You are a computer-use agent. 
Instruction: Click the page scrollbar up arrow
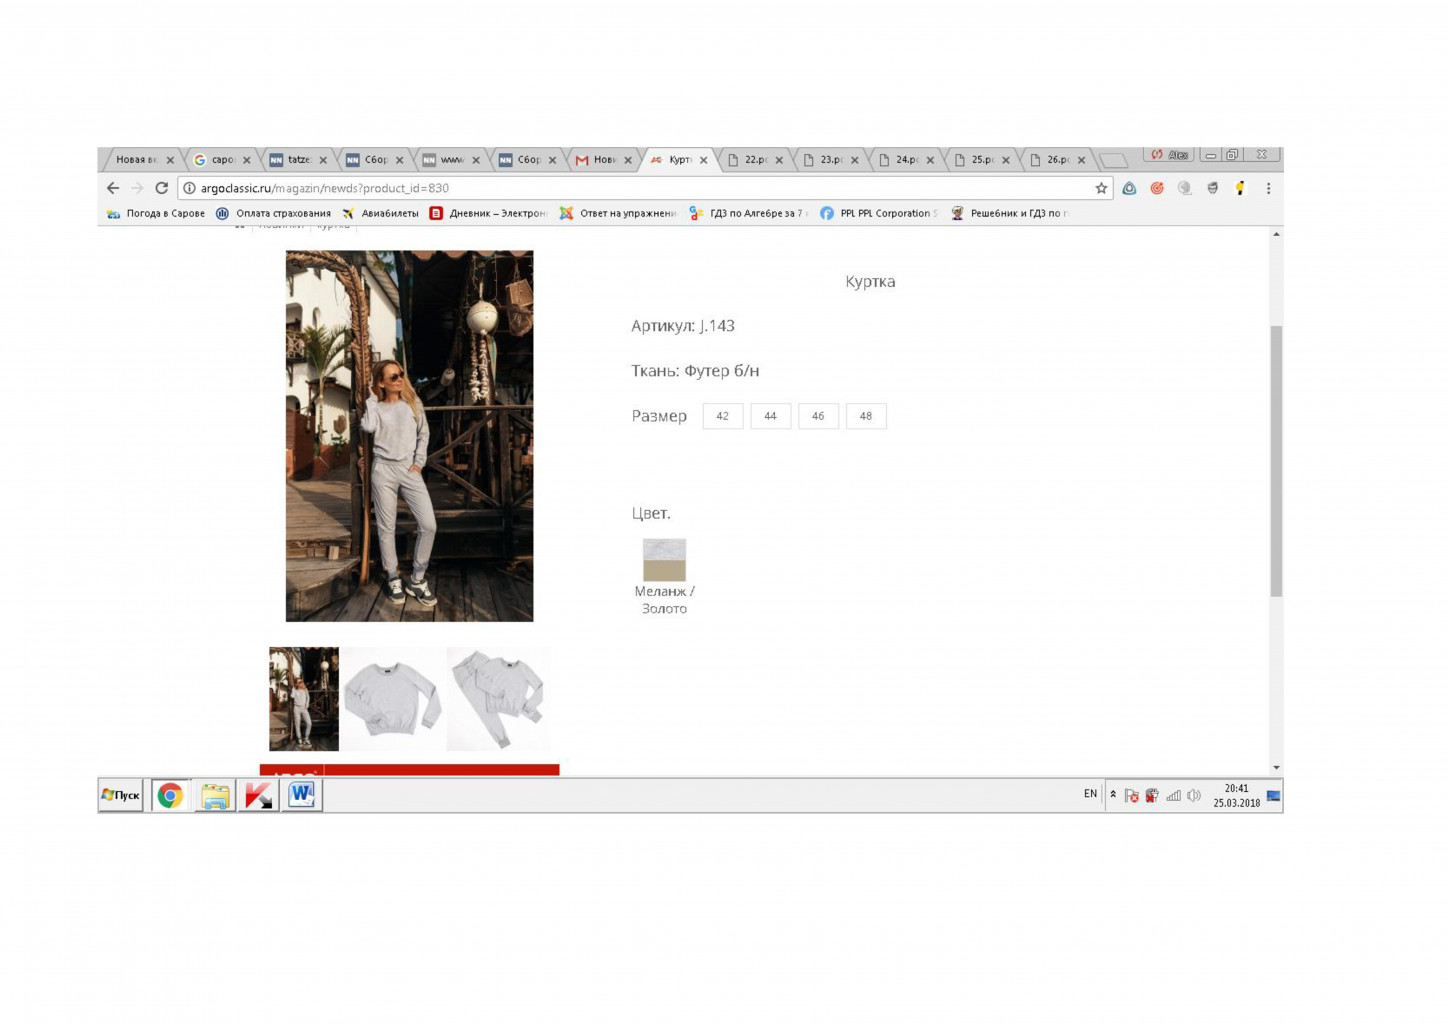(x=1276, y=234)
